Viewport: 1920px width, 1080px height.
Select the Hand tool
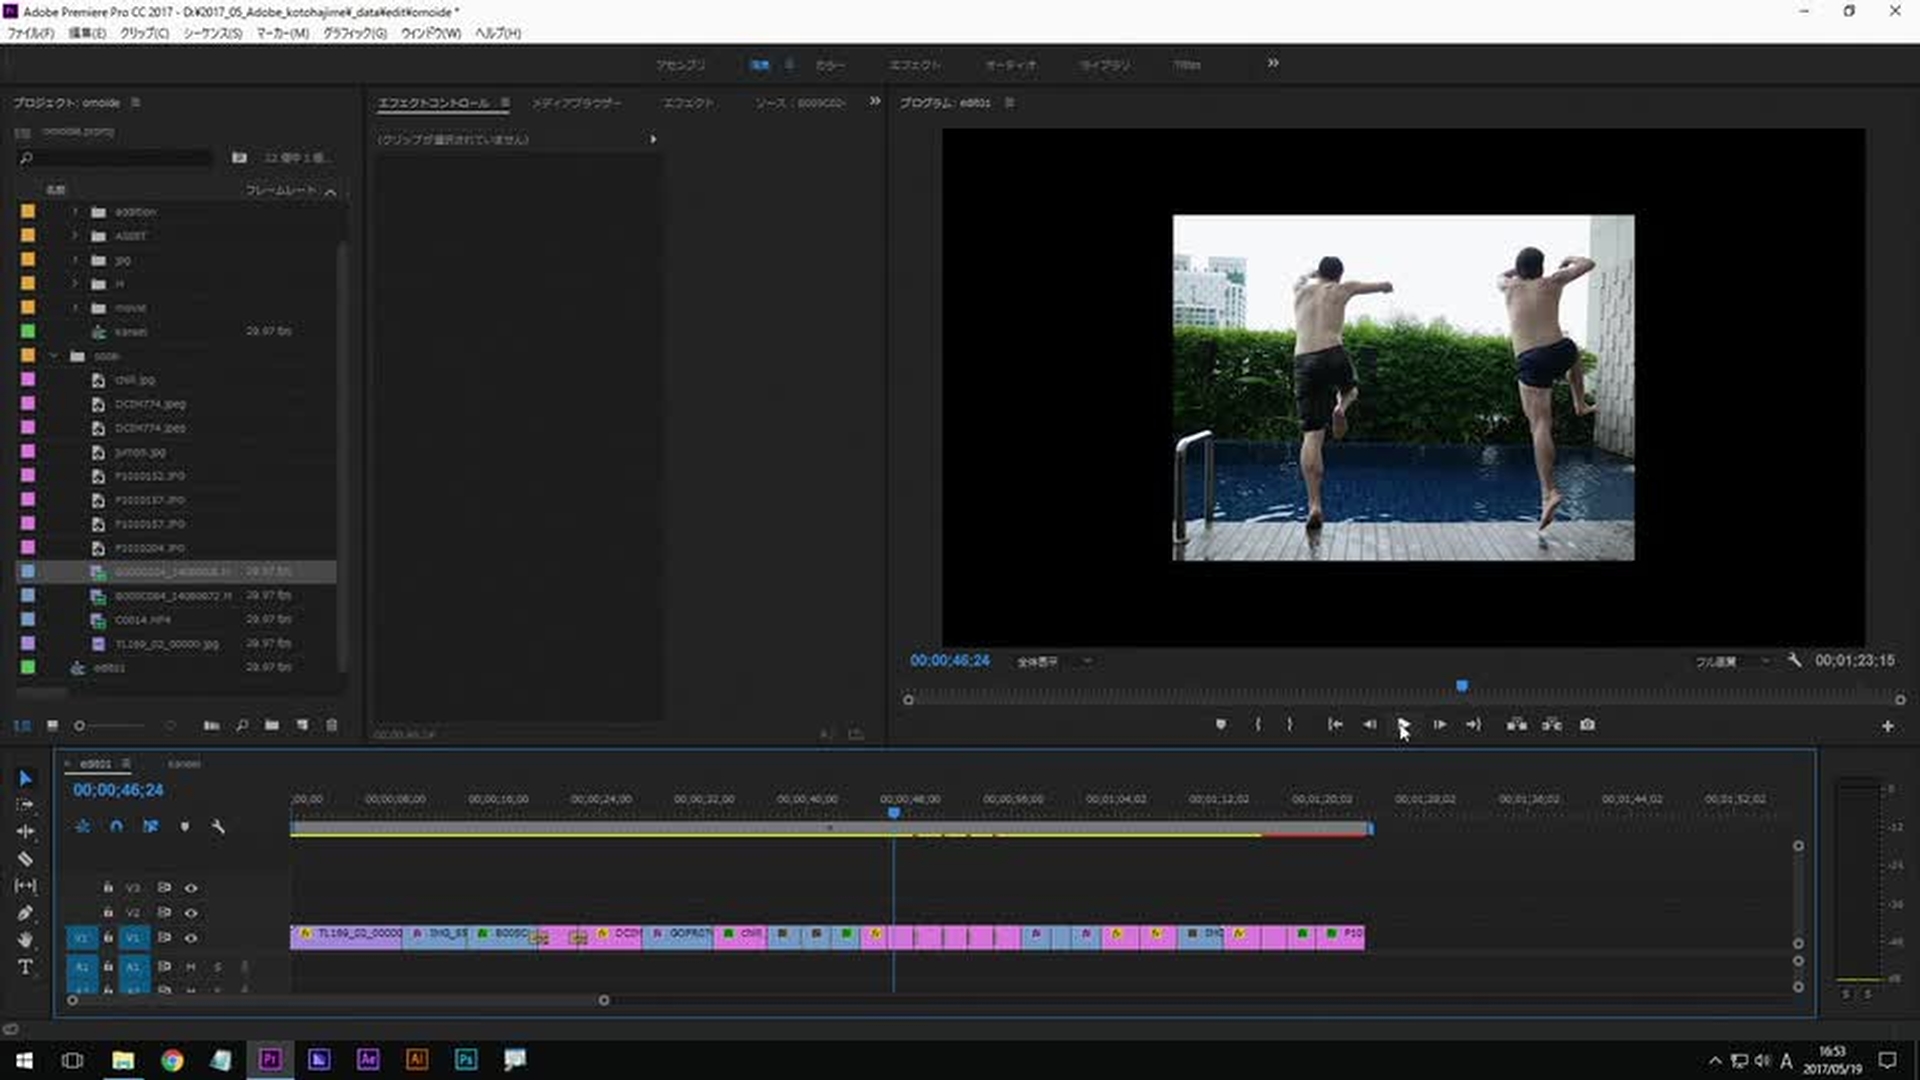(x=26, y=940)
